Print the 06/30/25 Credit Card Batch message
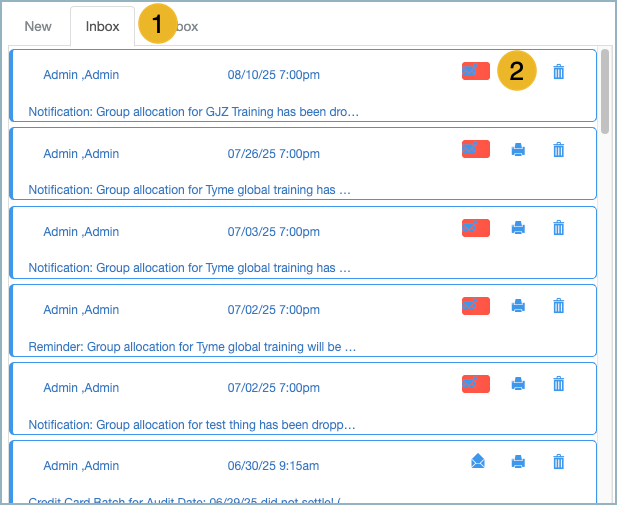The image size is (617, 505). click(518, 462)
